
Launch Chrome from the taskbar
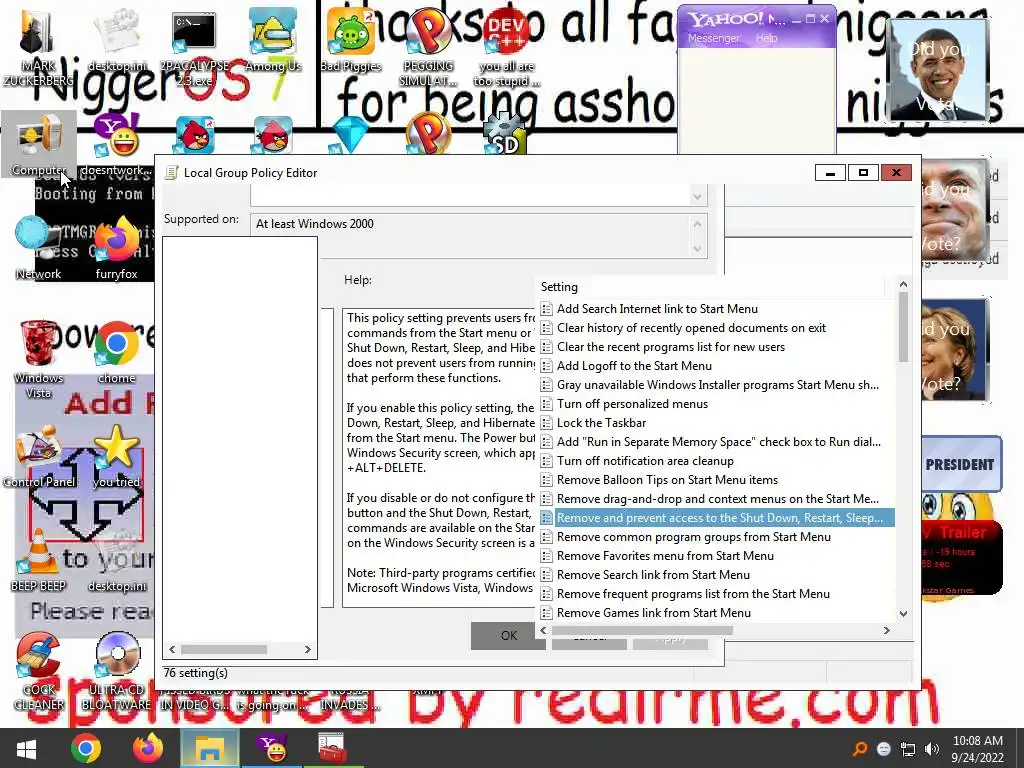(x=86, y=748)
